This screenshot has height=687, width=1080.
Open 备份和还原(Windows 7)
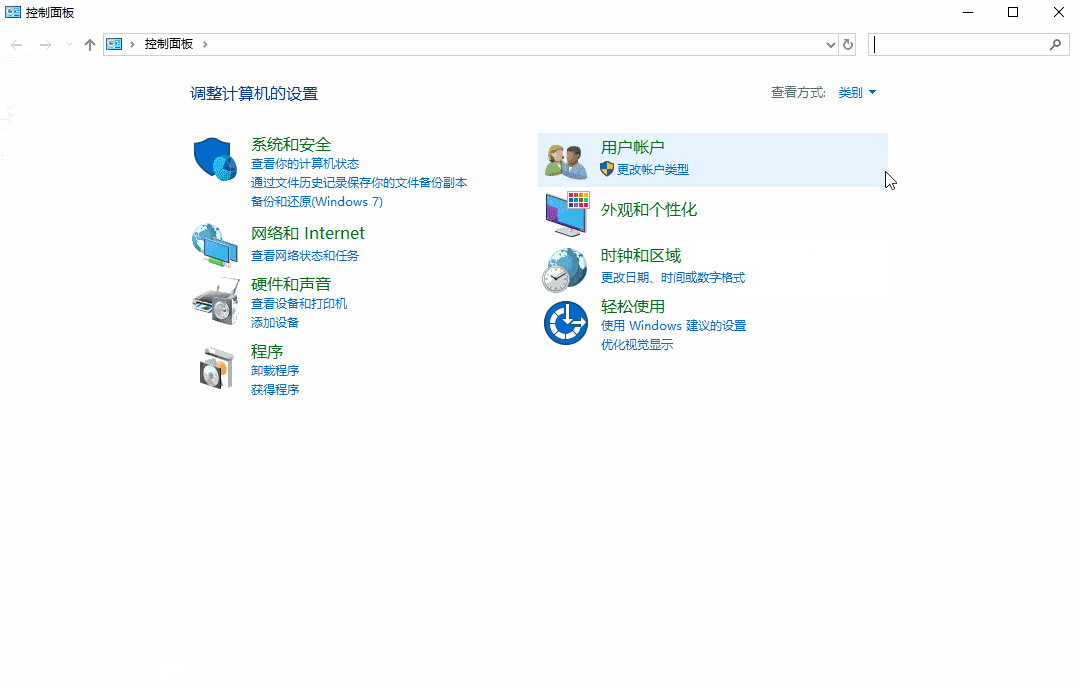tap(317, 201)
